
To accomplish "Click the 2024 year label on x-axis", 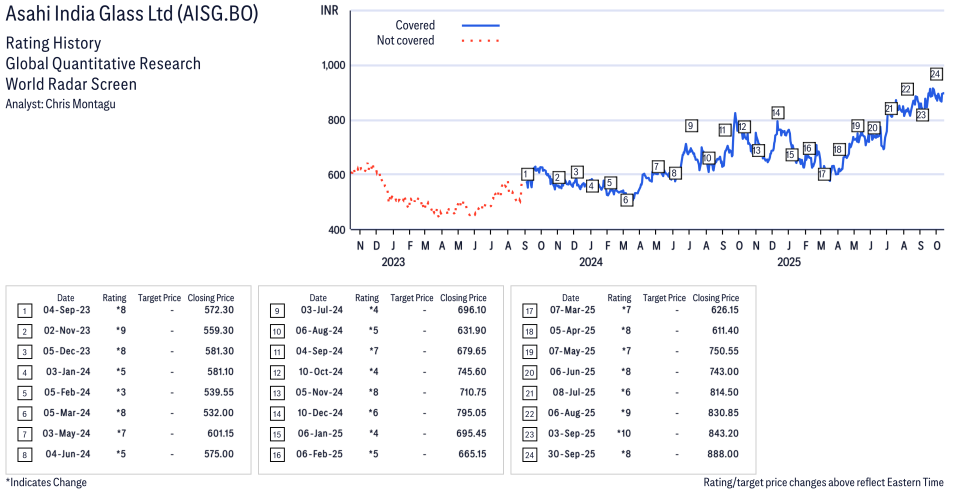I will coord(590,262).
